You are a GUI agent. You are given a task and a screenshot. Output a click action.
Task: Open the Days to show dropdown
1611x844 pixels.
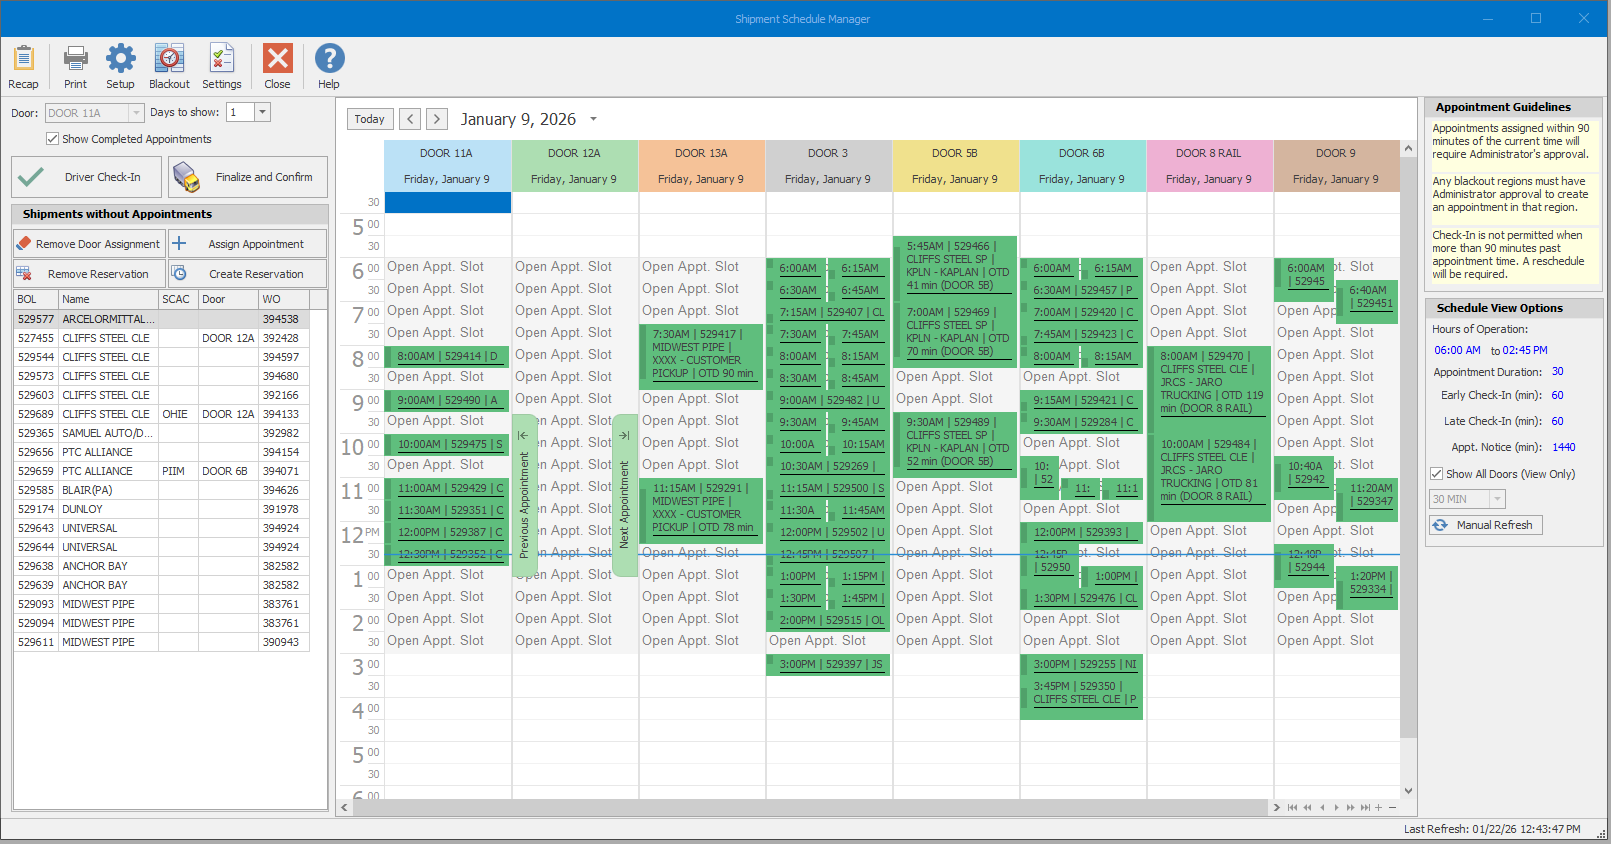263,113
